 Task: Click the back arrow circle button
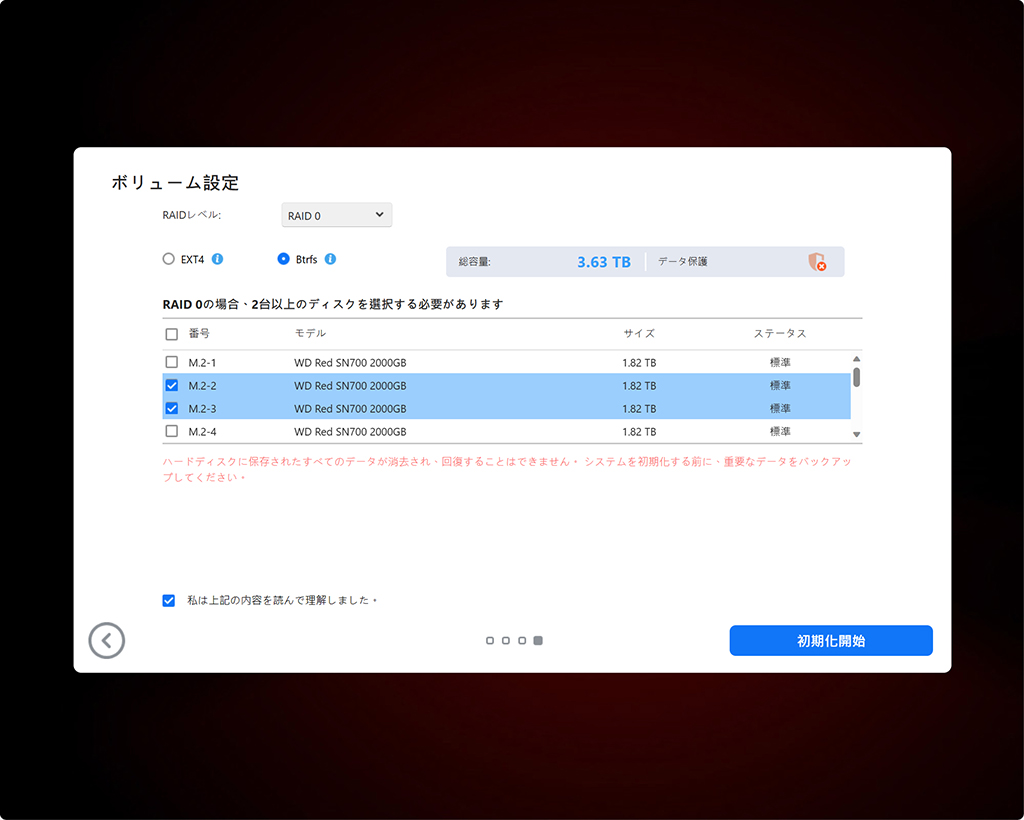[106, 640]
